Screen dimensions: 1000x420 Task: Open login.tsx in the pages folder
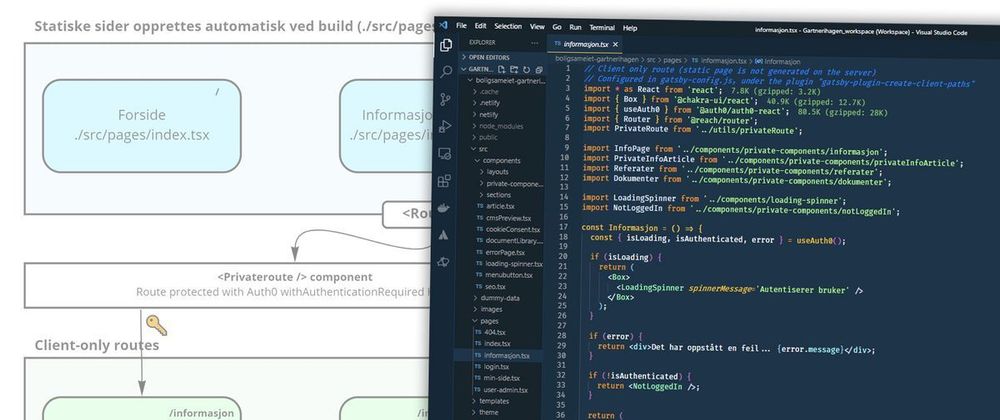click(491, 366)
